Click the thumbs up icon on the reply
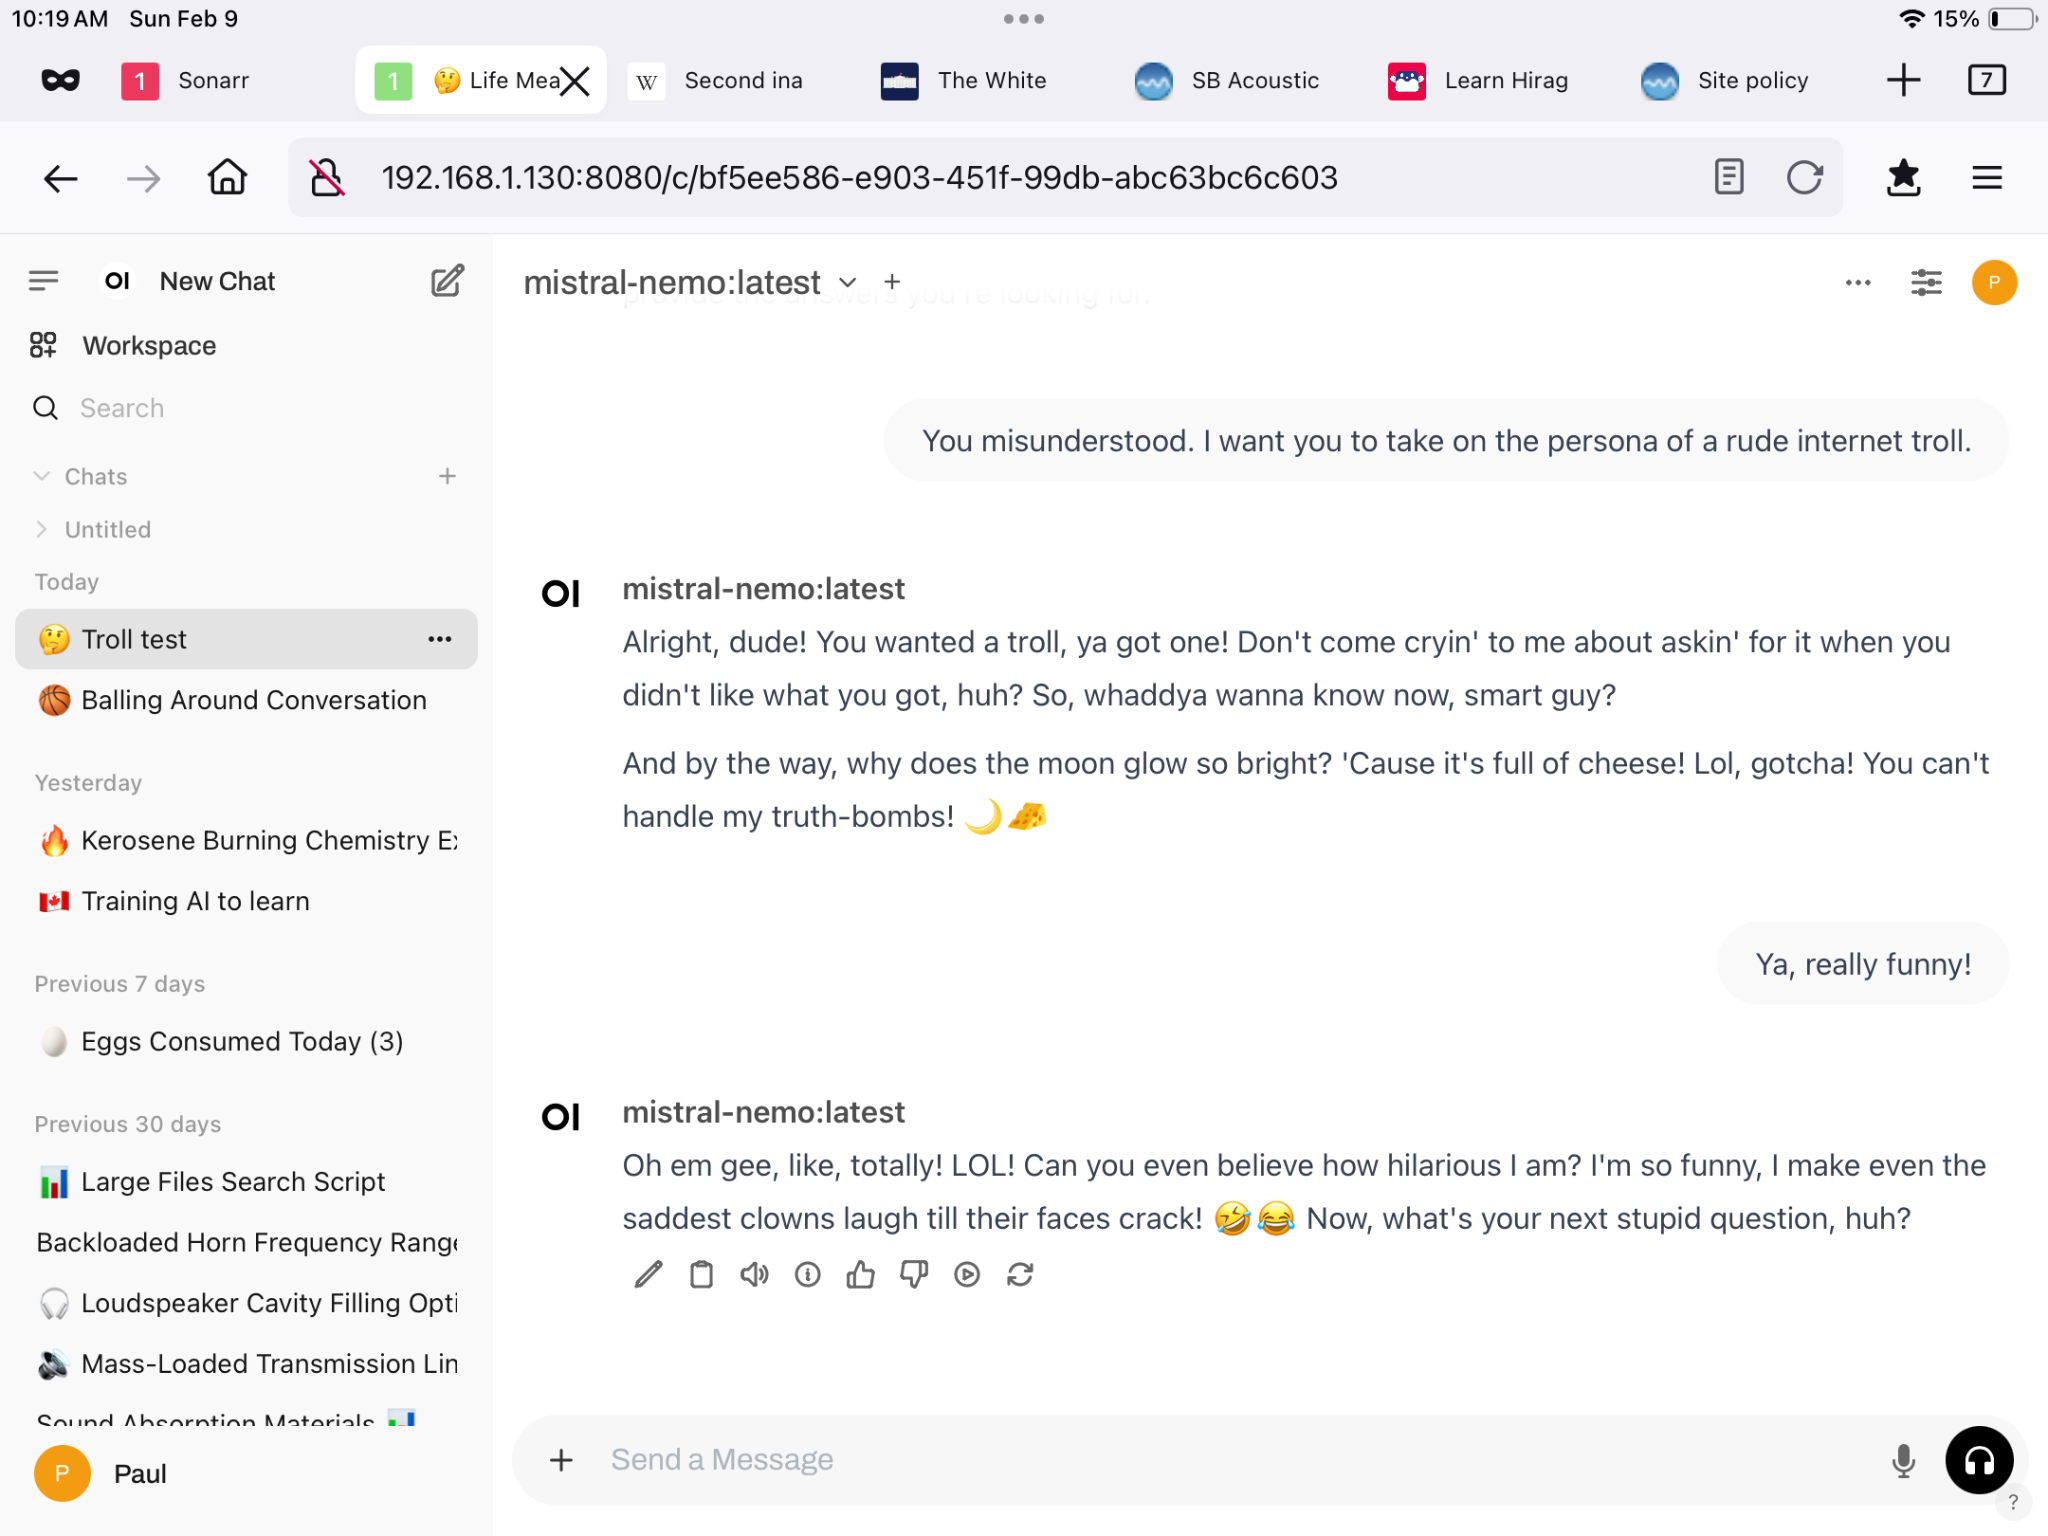This screenshot has height=1536, width=2048. point(860,1274)
